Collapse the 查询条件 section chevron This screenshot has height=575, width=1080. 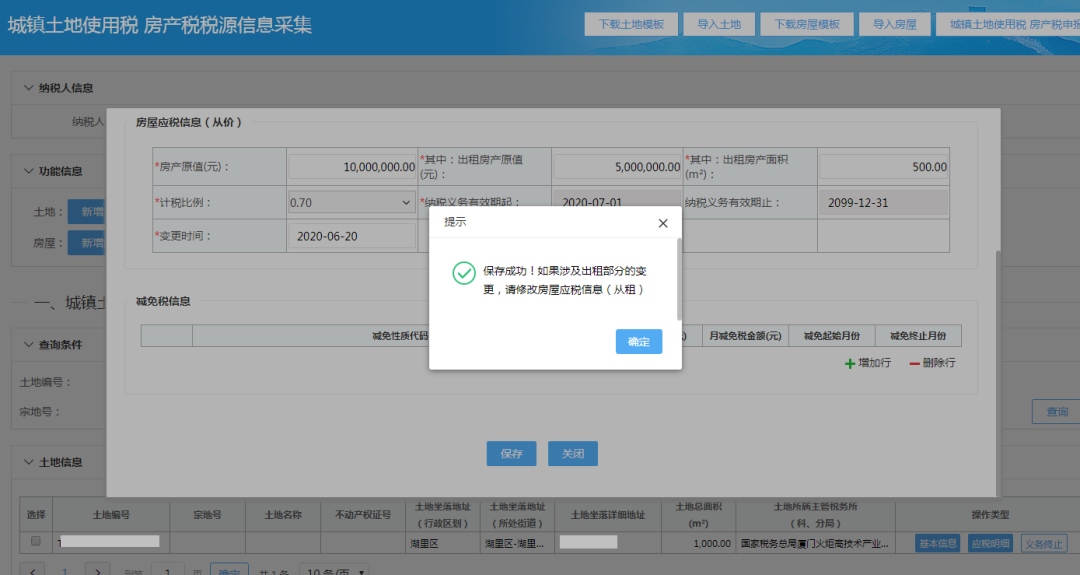click(x=28, y=344)
